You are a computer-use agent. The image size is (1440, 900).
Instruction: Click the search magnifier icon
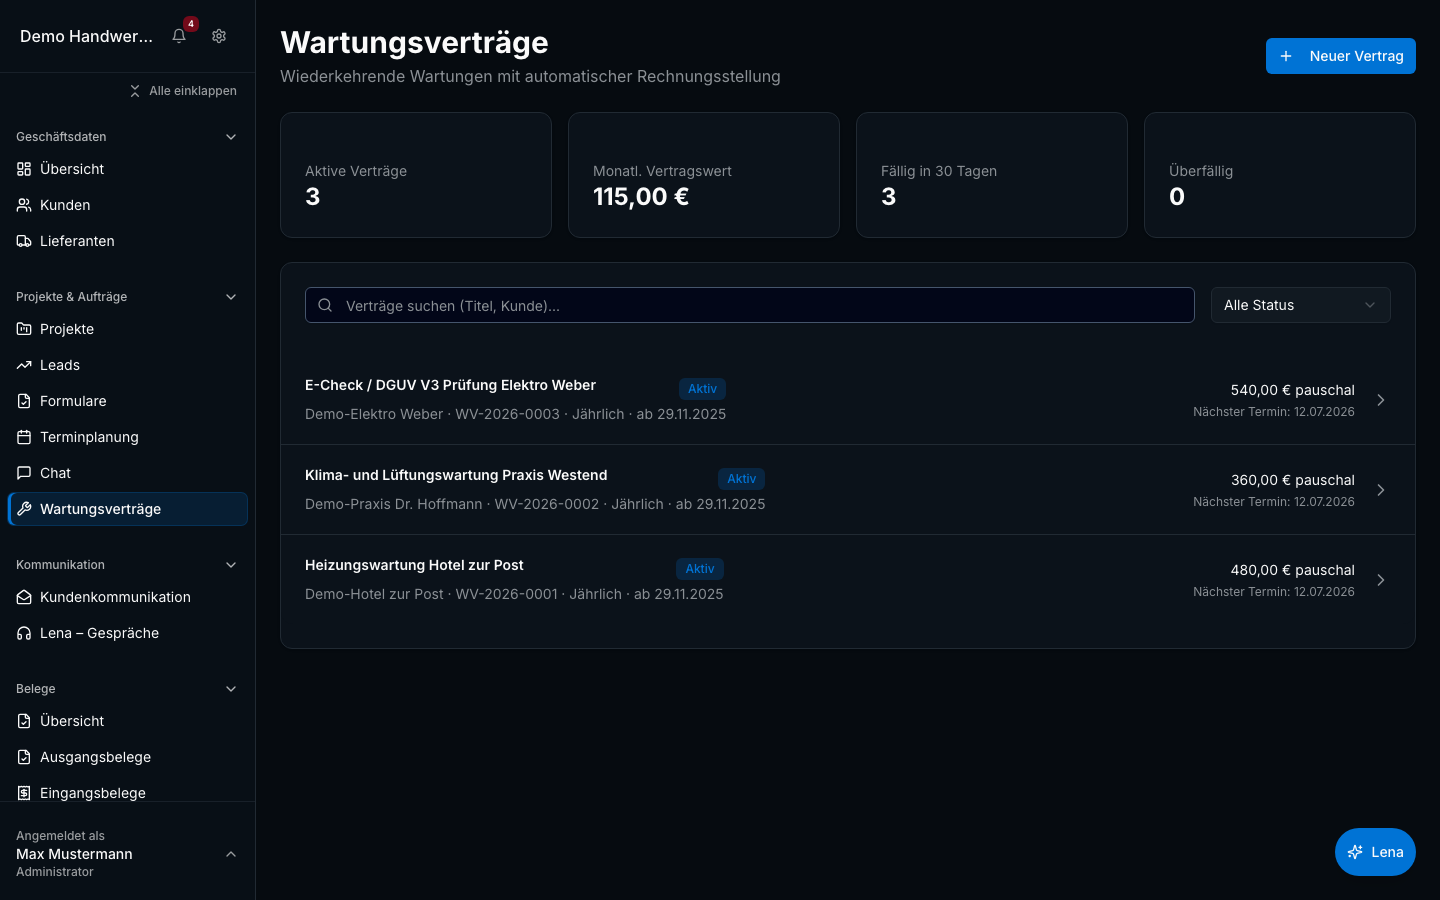point(325,305)
